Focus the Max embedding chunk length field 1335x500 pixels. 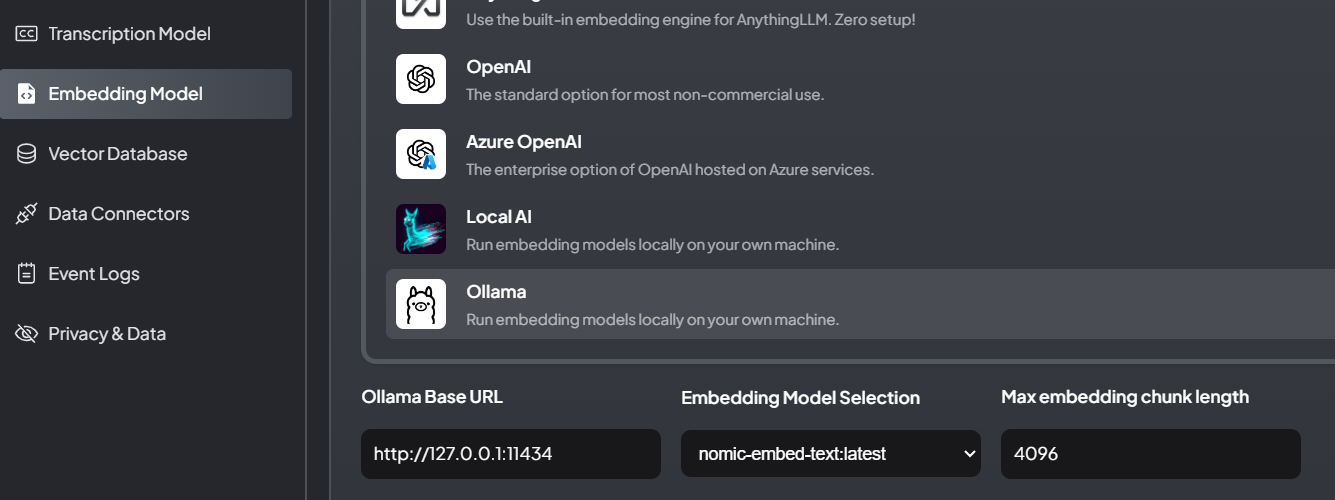(1150, 454)
